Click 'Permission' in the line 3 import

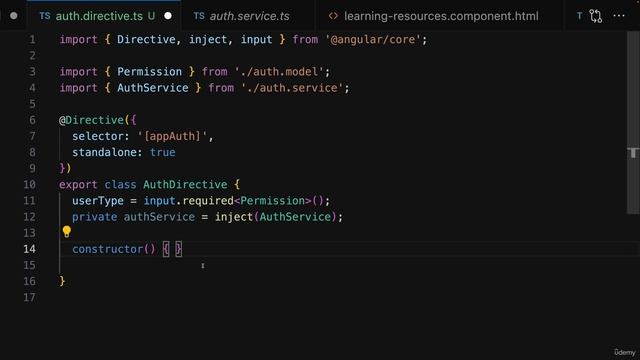coord(149,72)
